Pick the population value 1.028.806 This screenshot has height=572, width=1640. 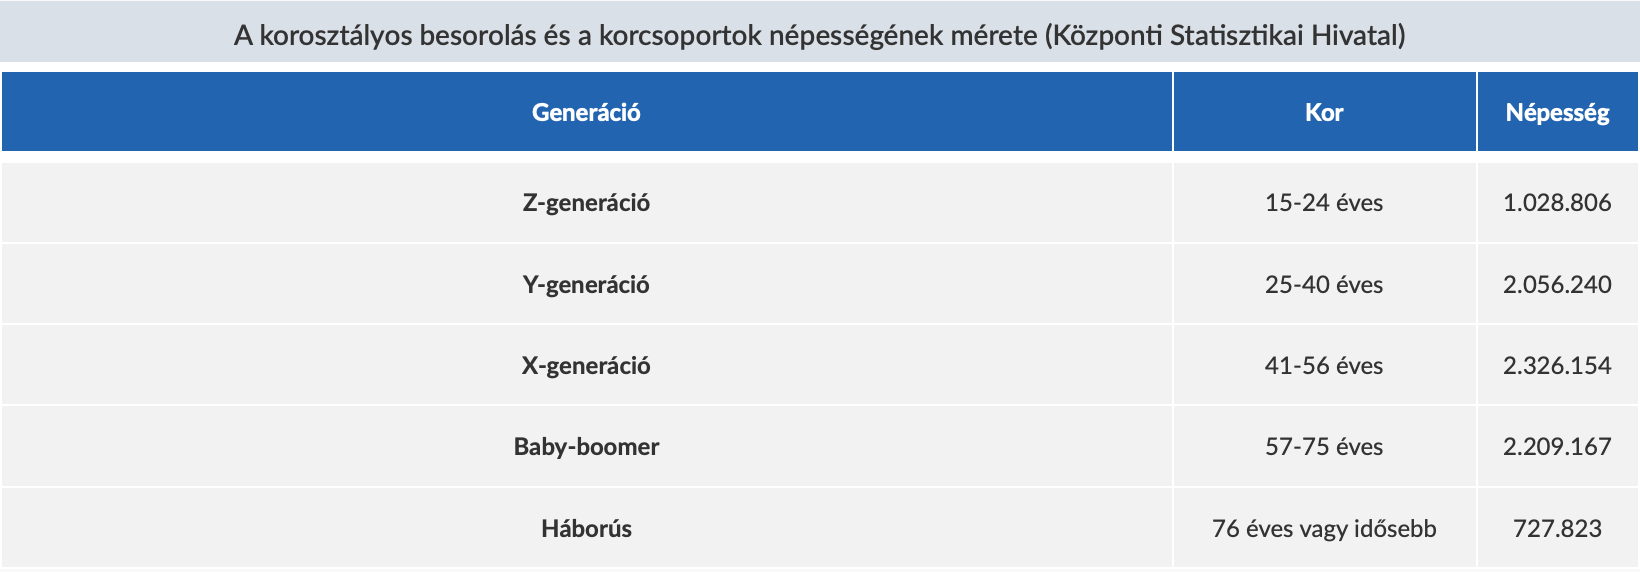1557,203
